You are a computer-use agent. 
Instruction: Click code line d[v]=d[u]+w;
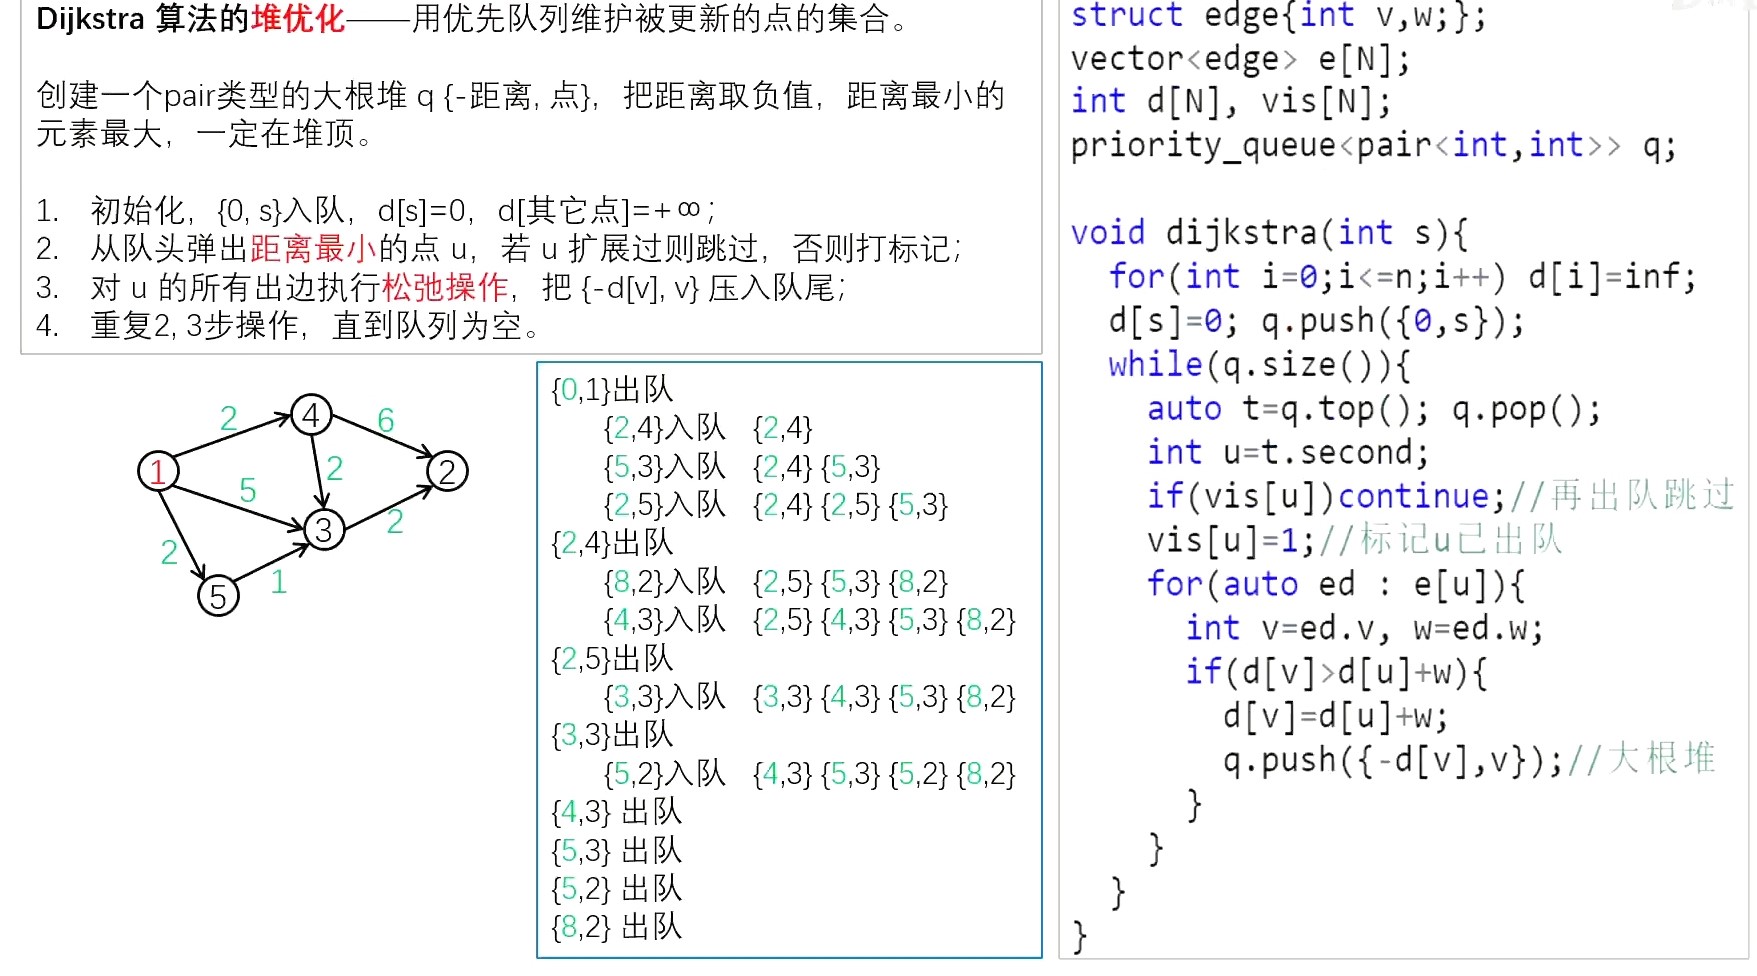(1335, 717)
